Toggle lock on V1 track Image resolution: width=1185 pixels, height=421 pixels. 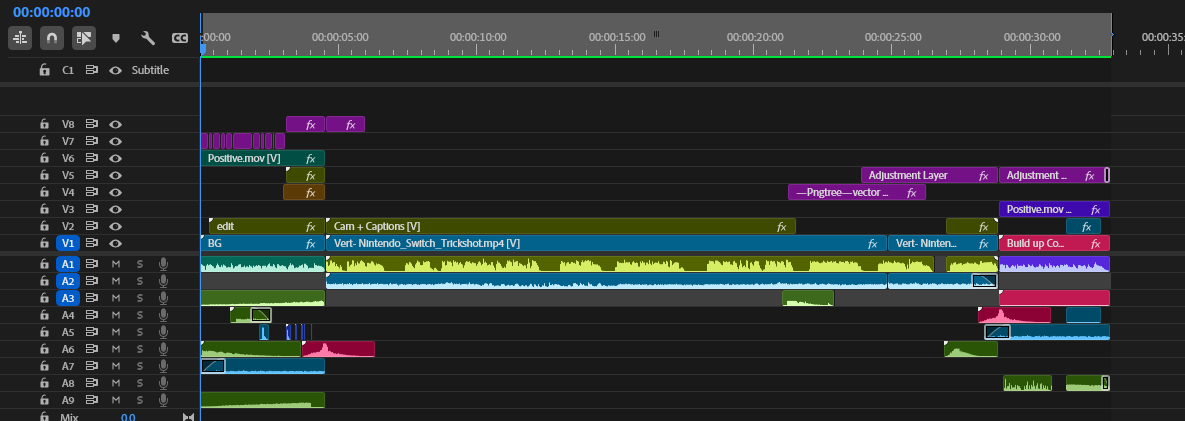[x=45, y=243]
